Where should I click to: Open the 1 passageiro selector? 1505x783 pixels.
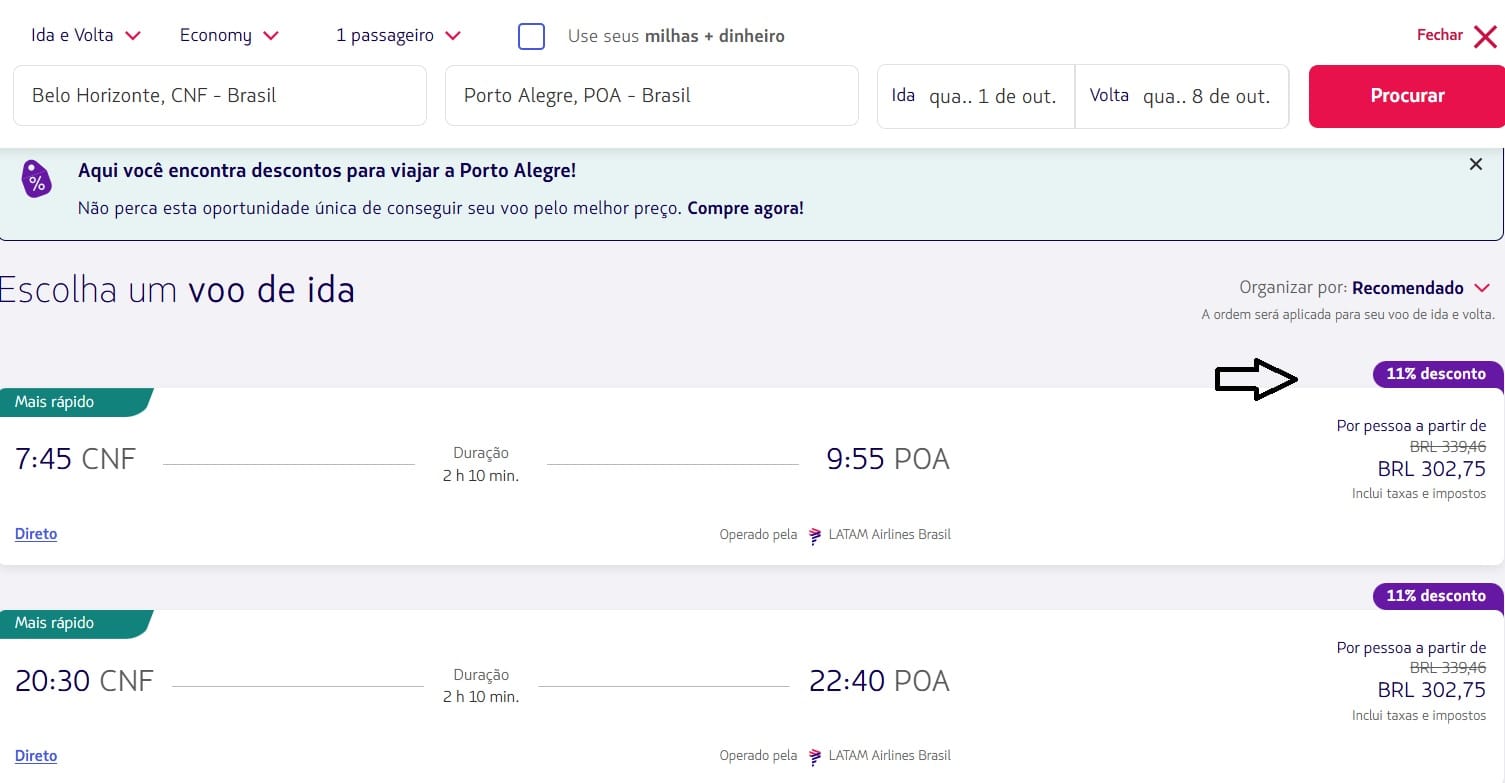tap(398, 36)
